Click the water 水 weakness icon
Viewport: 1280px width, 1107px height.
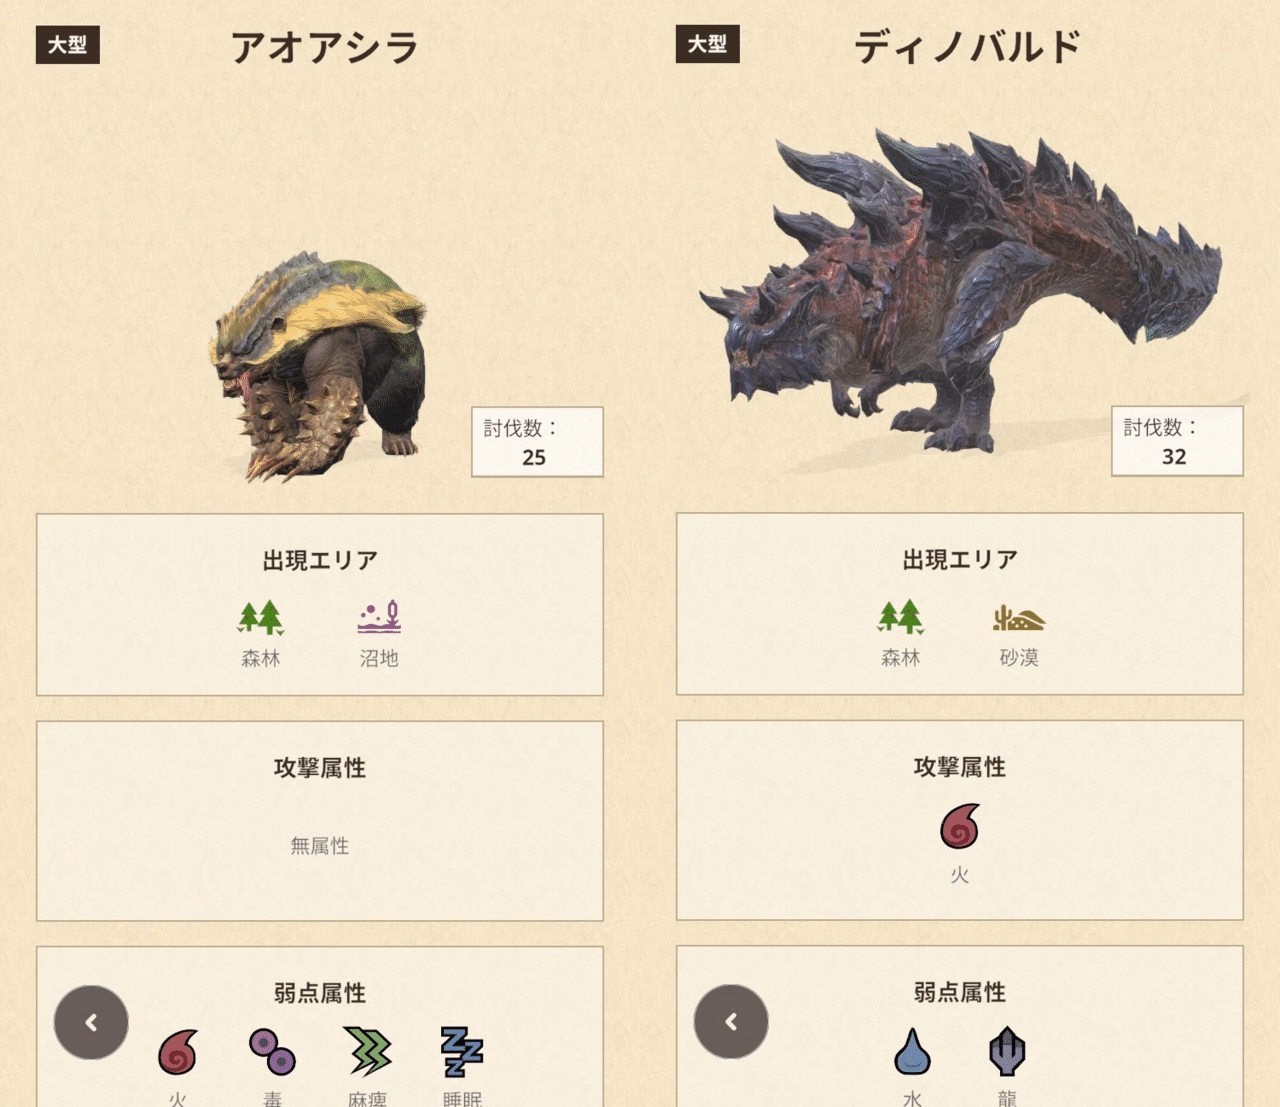coord(912,1051)
